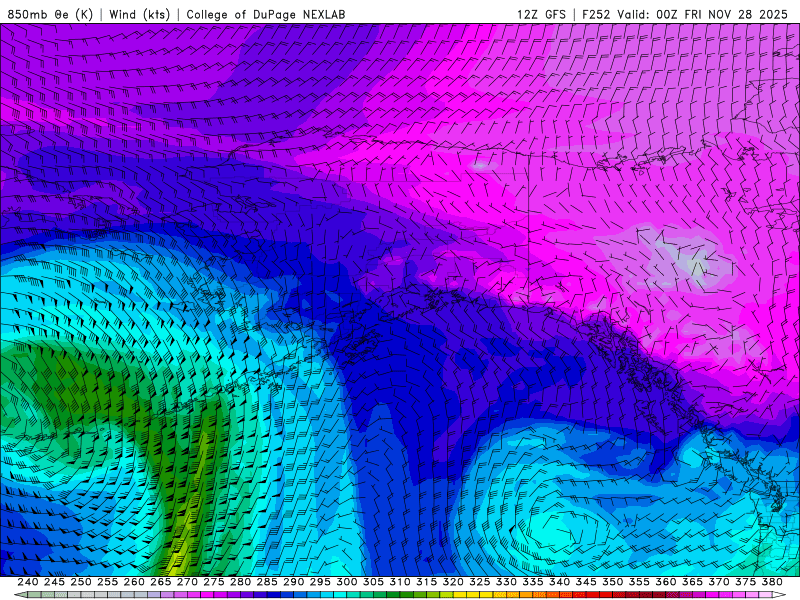Click the "F252" forecast hour text
The width and height of the screenshot is (800, 600).
[x=596, y=14]
